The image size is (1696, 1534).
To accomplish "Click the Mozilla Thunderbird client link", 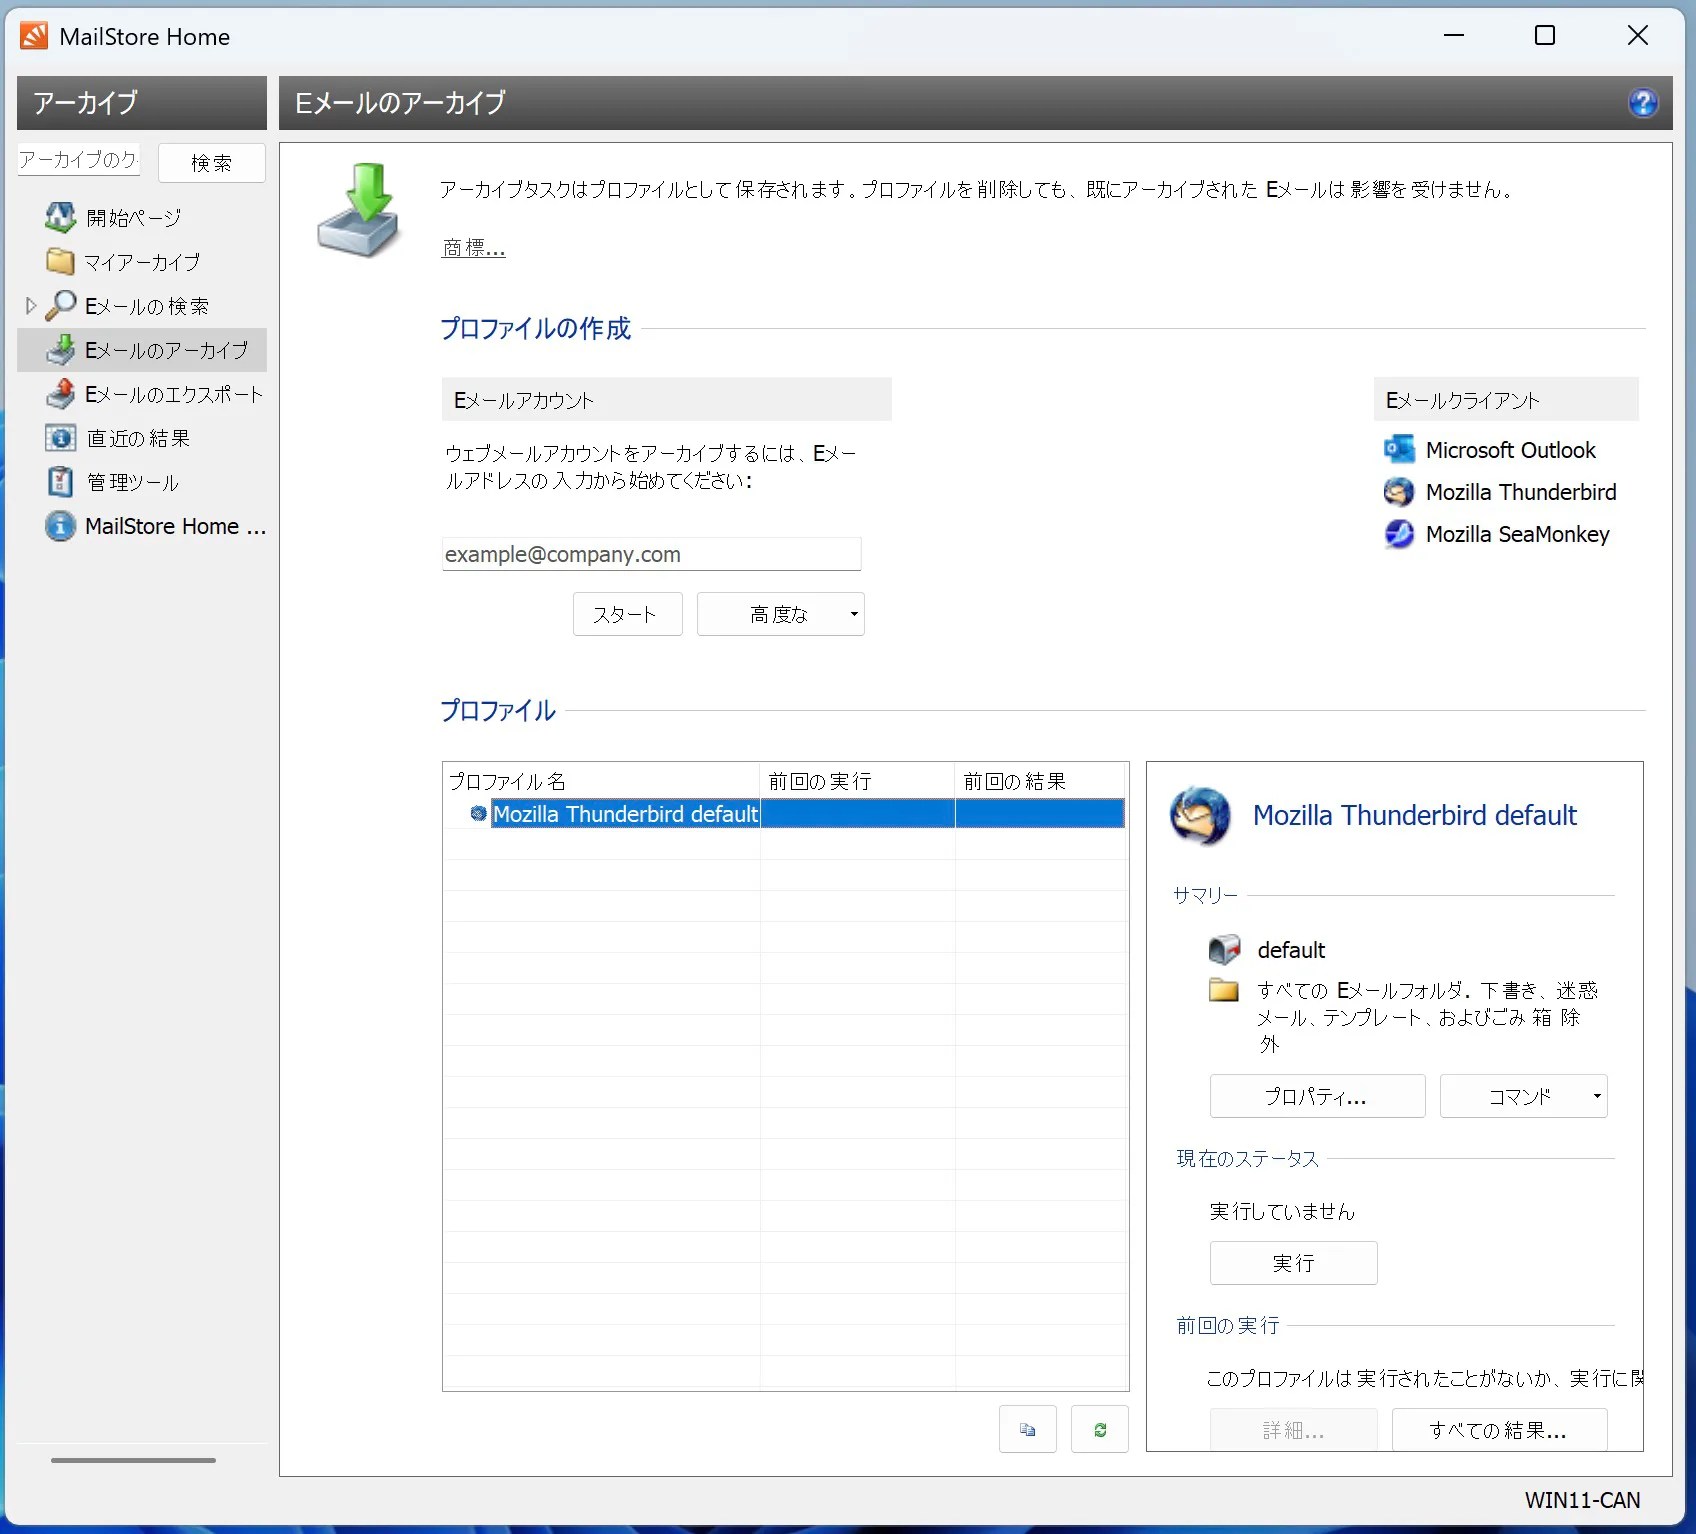I will [x=1520, y=492].
